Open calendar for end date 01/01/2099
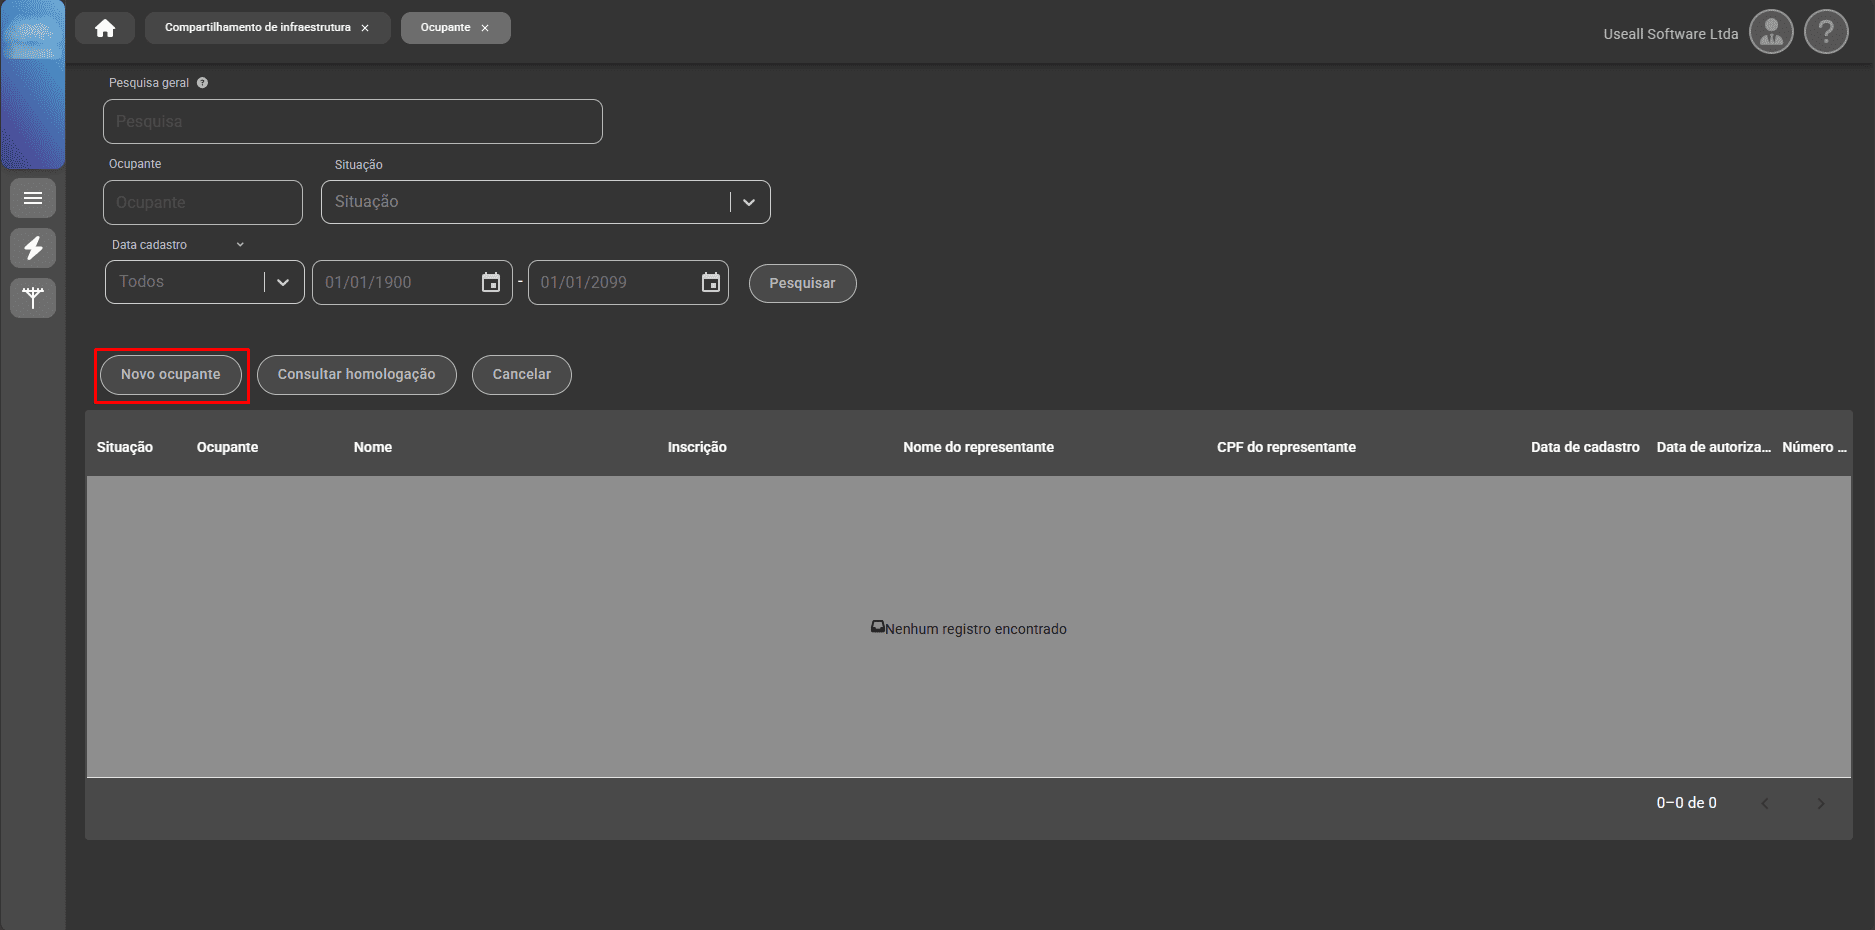This screenshot has width=1875, height=930. click(711, 283)
